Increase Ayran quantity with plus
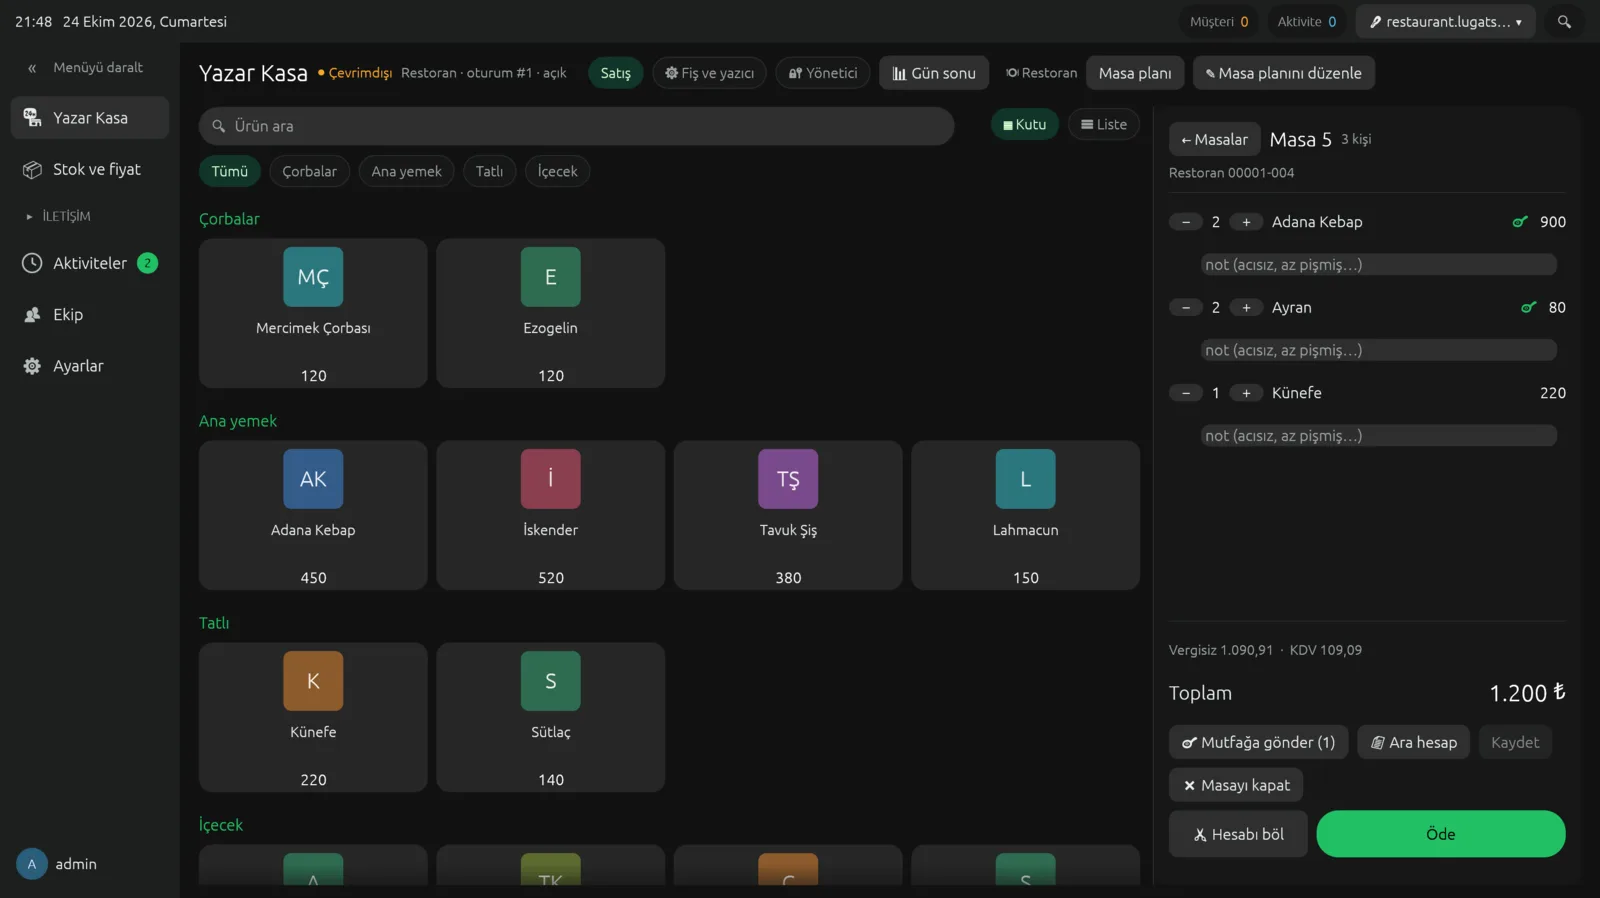This screenshot has width=1600, height=898. pos(1246,308)
